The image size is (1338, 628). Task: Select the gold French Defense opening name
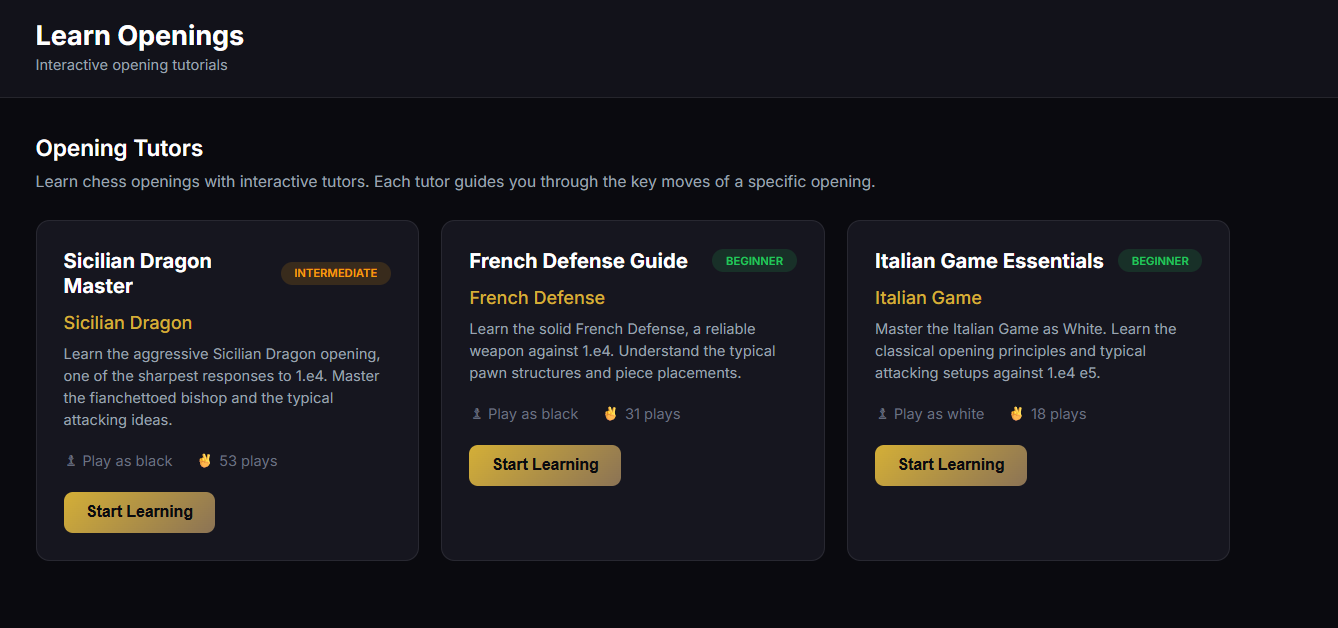pos(537,298)
